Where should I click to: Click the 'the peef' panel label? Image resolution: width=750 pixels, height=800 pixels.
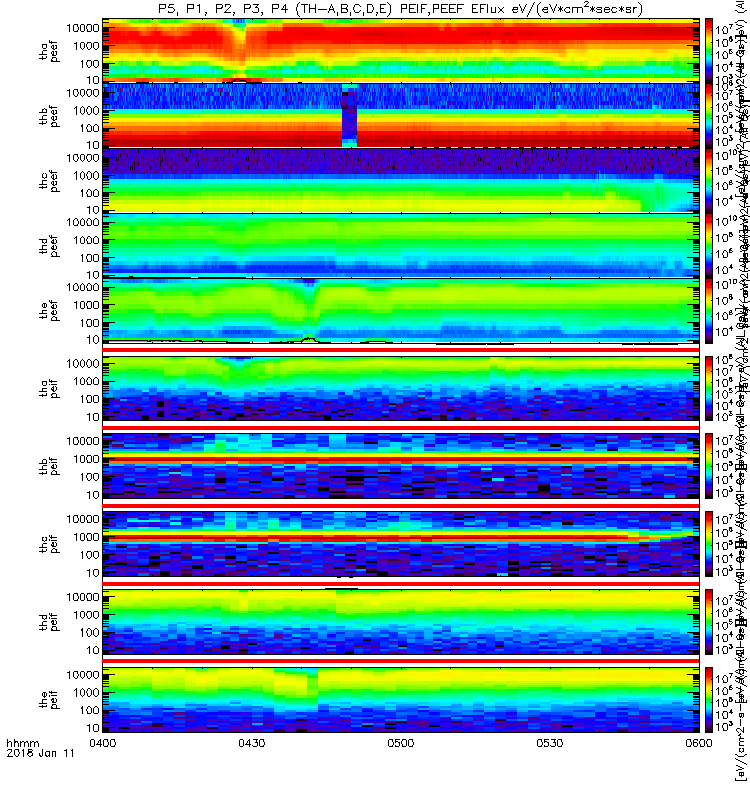click(48, 311)
